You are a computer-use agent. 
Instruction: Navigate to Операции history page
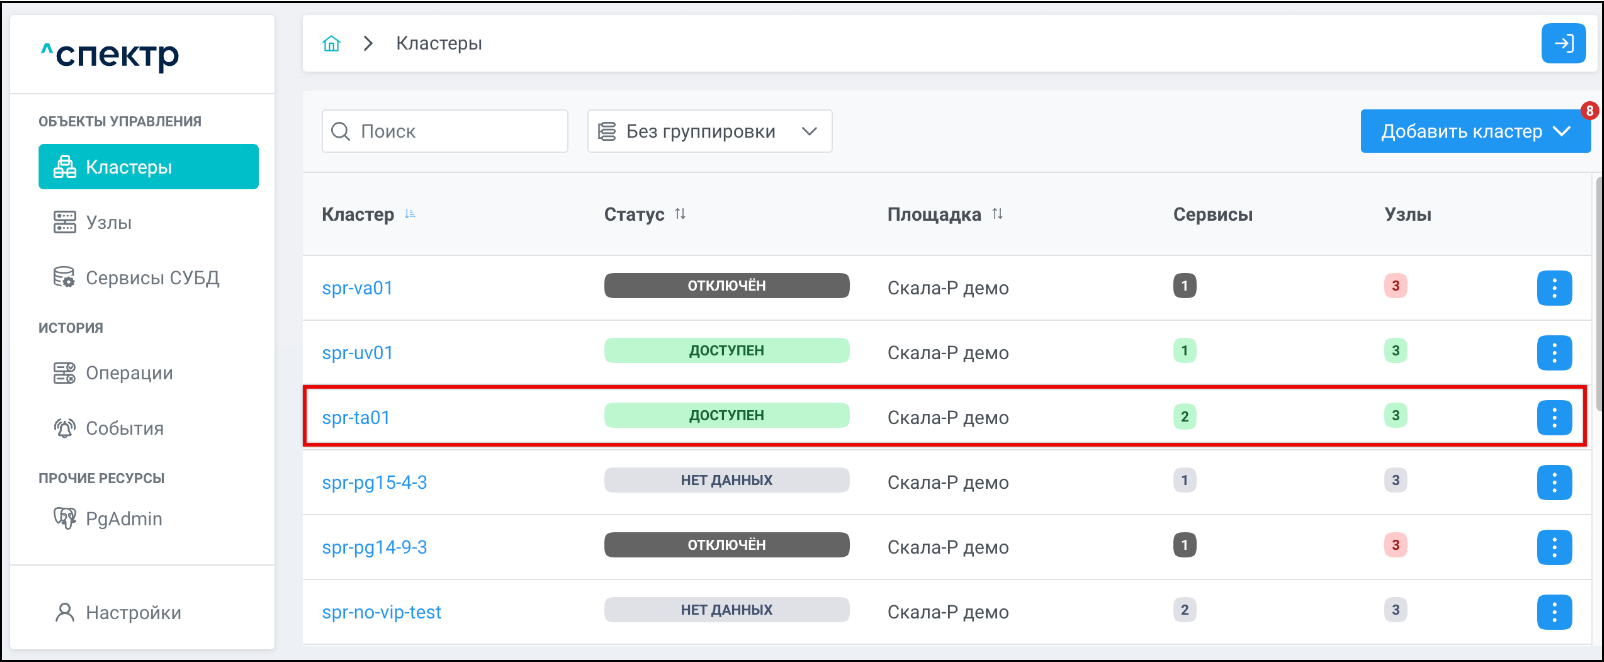[x=128, y=373]
